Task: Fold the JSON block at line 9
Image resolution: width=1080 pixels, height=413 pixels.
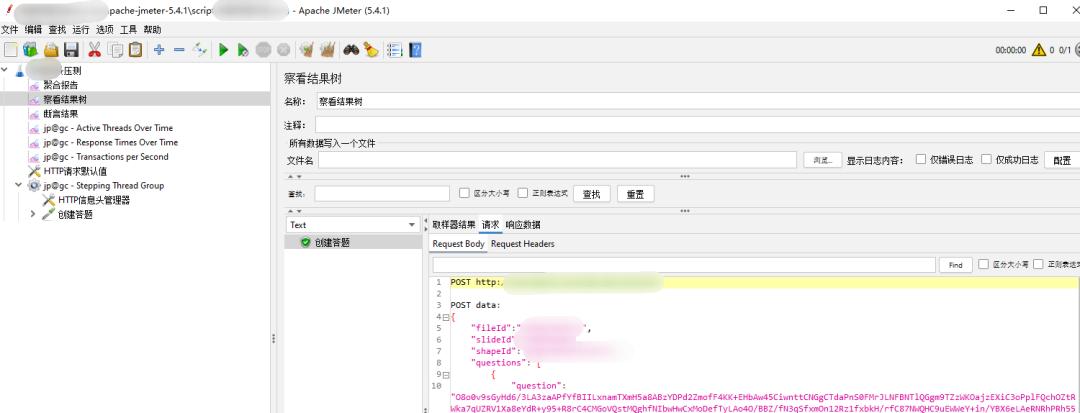Action: point(446,375)
